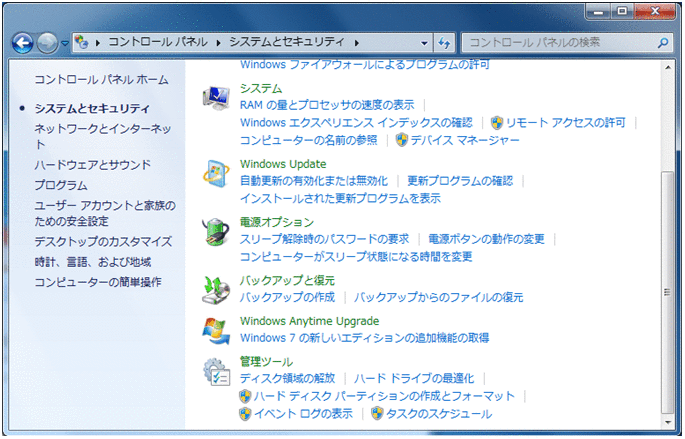Open the 管理ツール heading
685x439 pixels.
(x=266, y=362)
